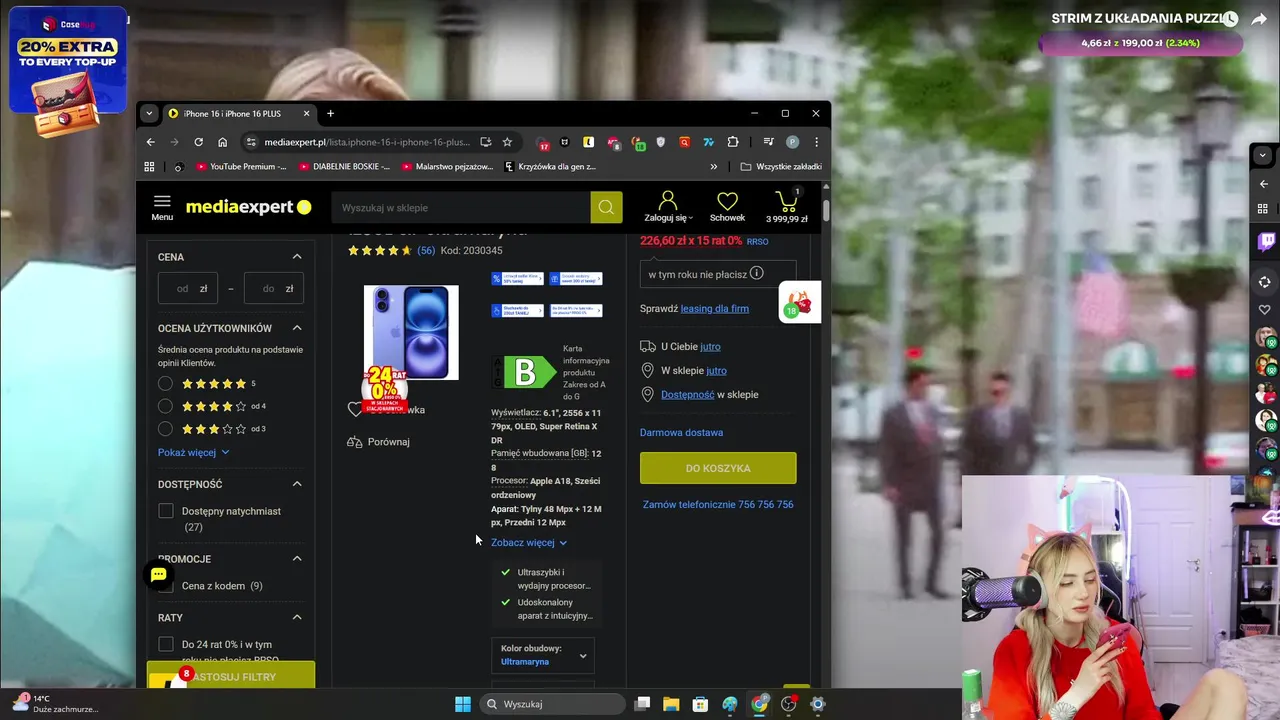Open Chrome apps grid in bookmarks bar
The width and height of the screenshot is (1280, 720).
pyautogui.click(x=150, y=167)
